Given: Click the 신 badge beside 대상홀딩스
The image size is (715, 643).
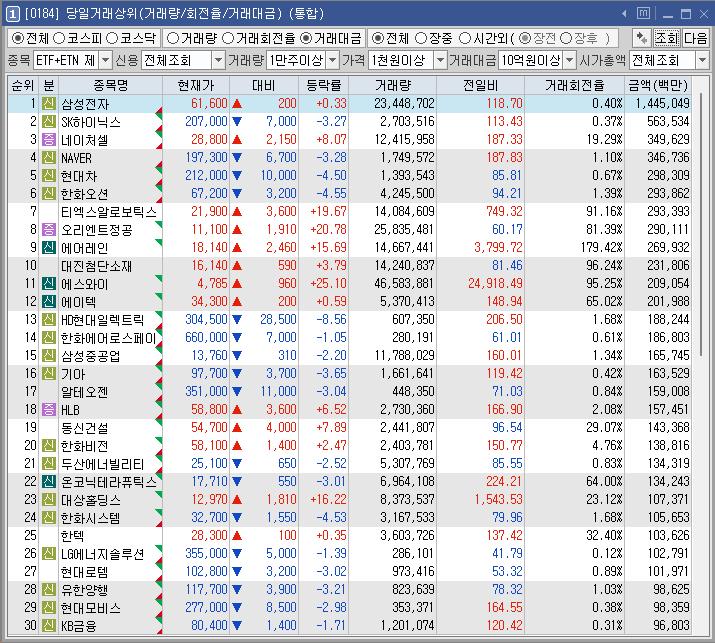Looking at the screenshot, I should [x=49, y=499].
